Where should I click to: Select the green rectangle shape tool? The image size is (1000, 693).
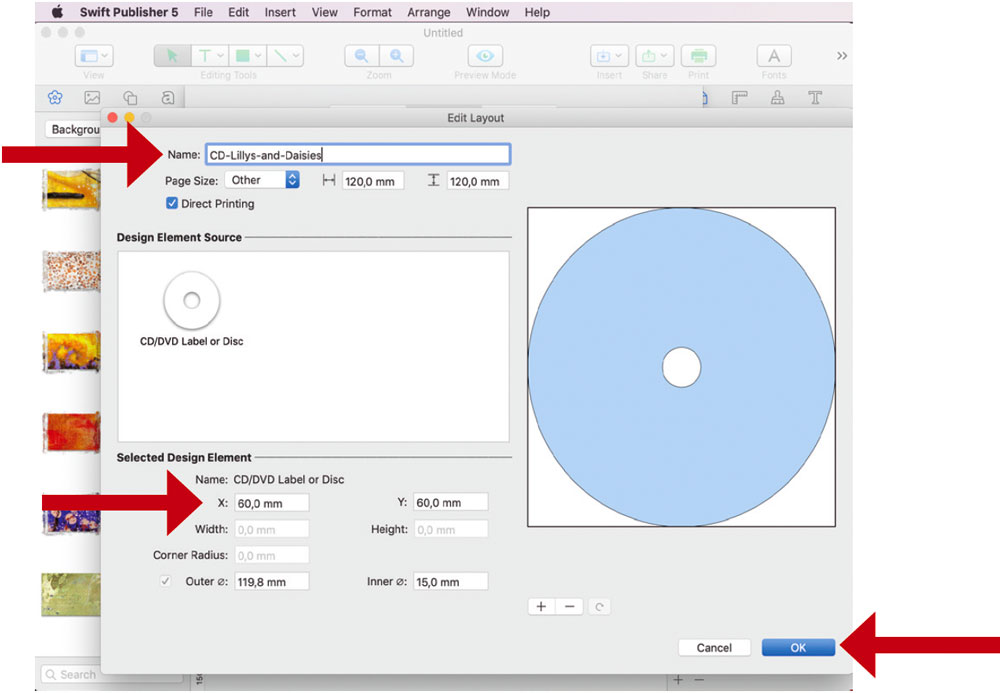(x=242, y=56)
